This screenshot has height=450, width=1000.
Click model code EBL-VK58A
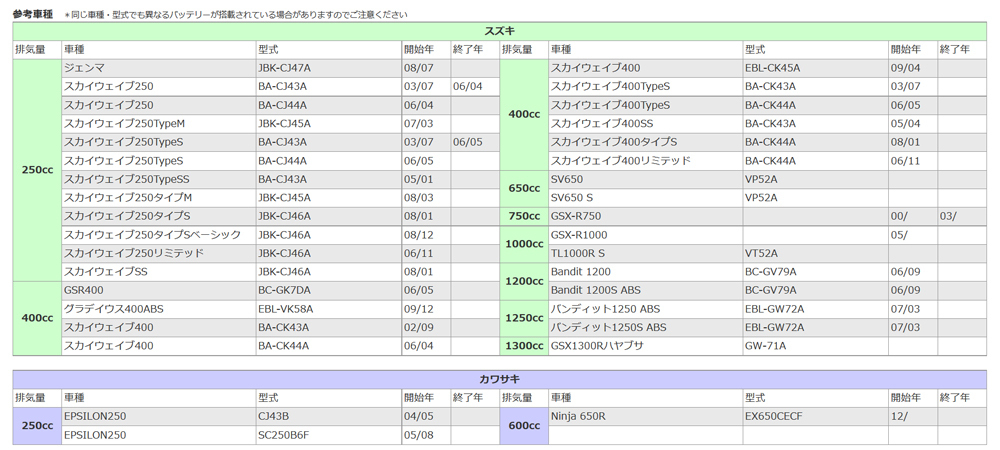pos(286,310)
